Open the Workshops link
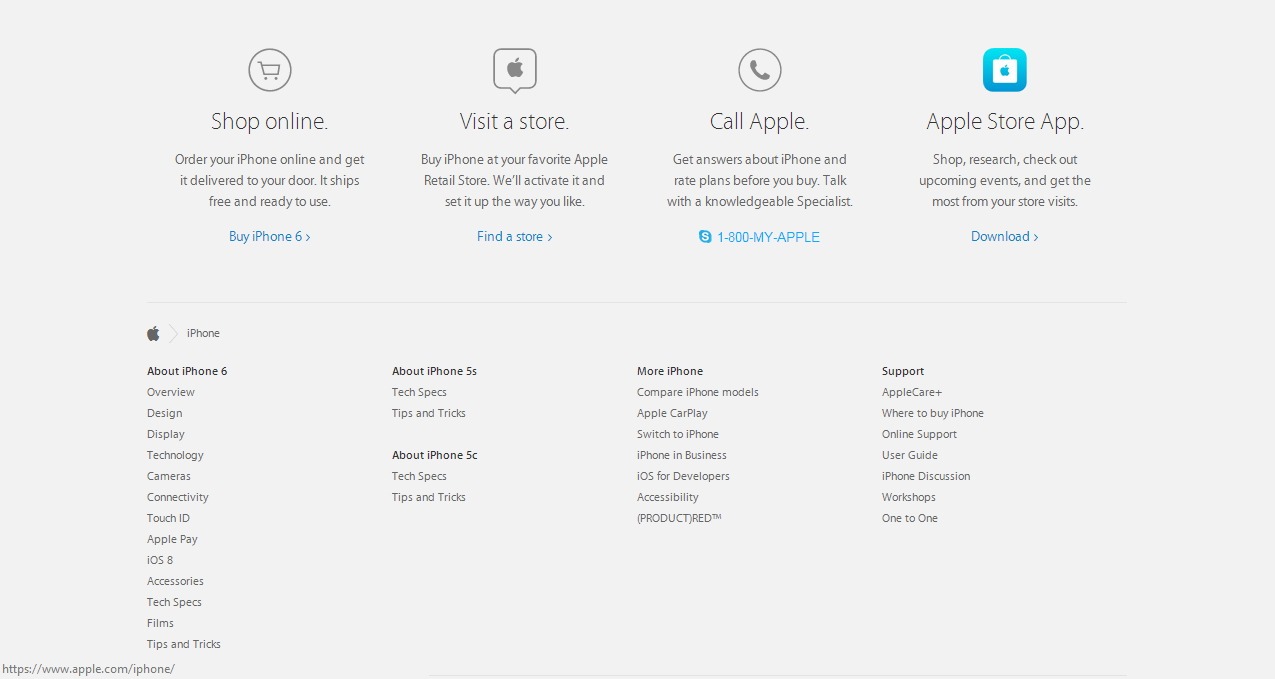 [909, 497]
